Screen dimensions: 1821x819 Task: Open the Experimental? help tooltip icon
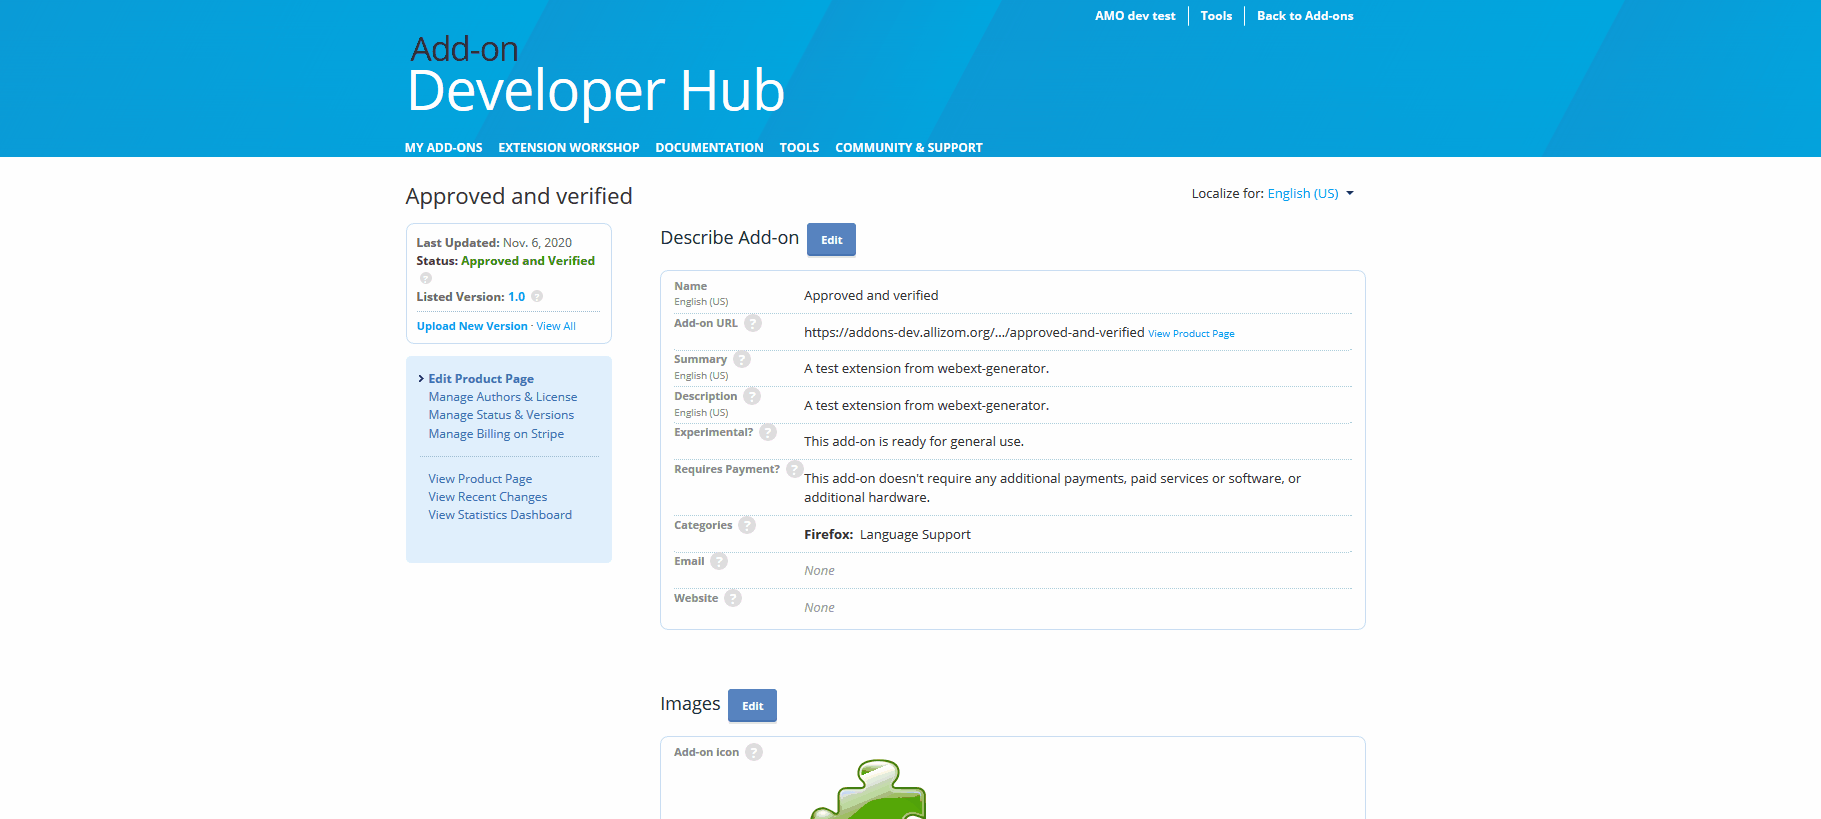(768, 432)
